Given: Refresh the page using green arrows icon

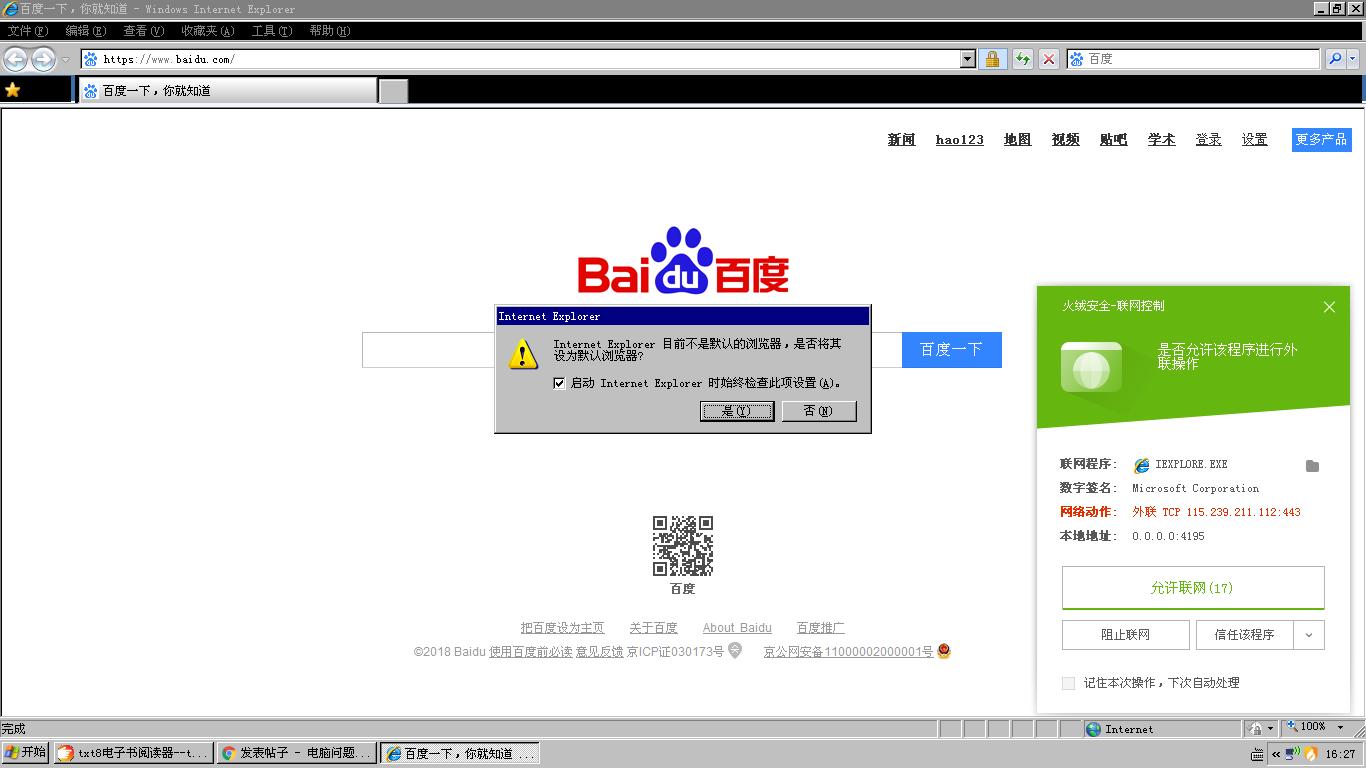Looking at the screenshot, I should click(x=1022, y=59).
